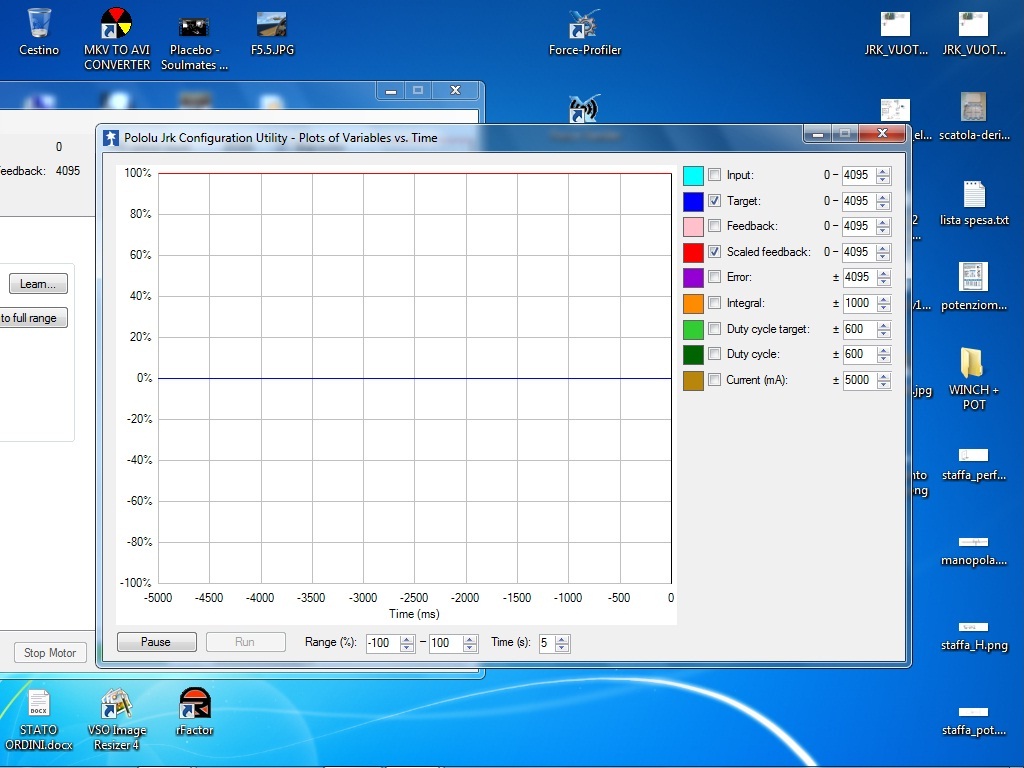1024x768 pixels.
Task: Select the potenziom... desktop file
Action: point(974,286)
